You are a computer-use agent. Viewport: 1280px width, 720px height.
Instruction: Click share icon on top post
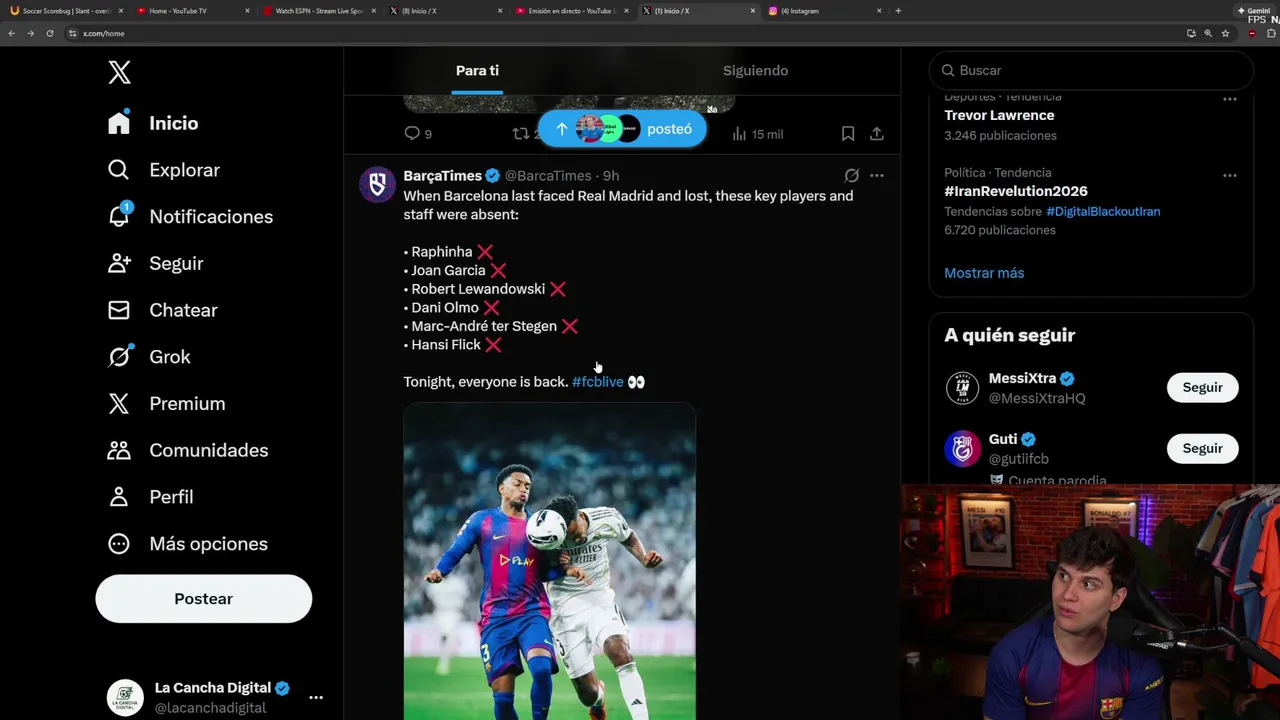click(x=876, y=133)
